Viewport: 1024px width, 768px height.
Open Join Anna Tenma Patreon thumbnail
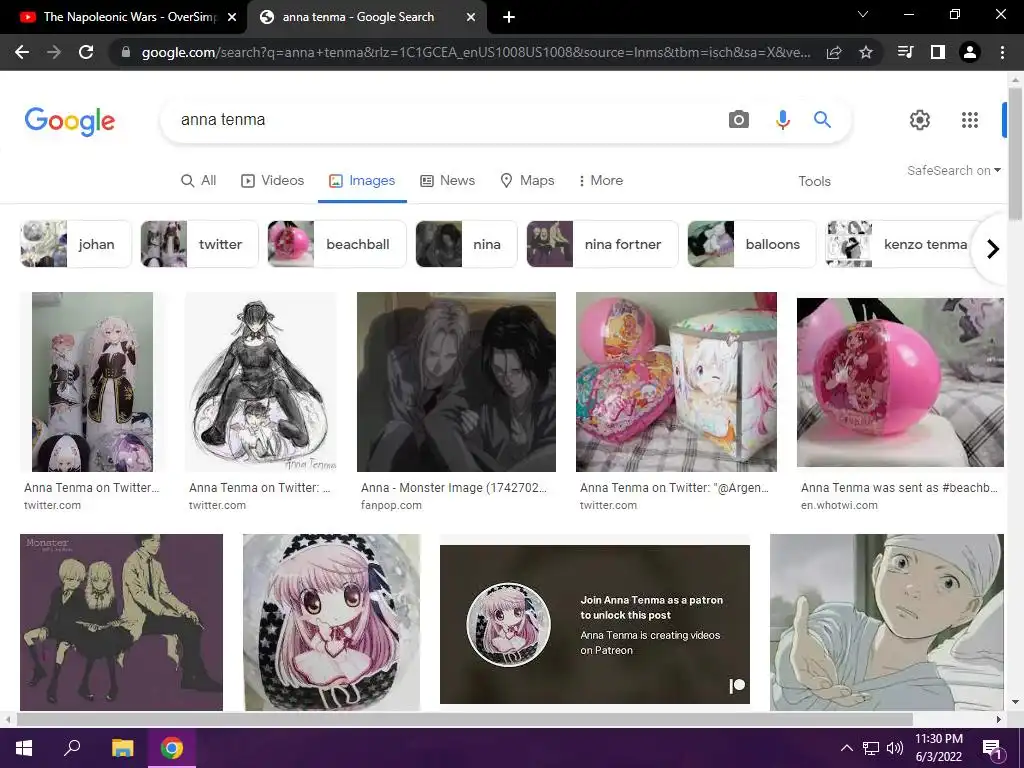click(x=594, y=624)
